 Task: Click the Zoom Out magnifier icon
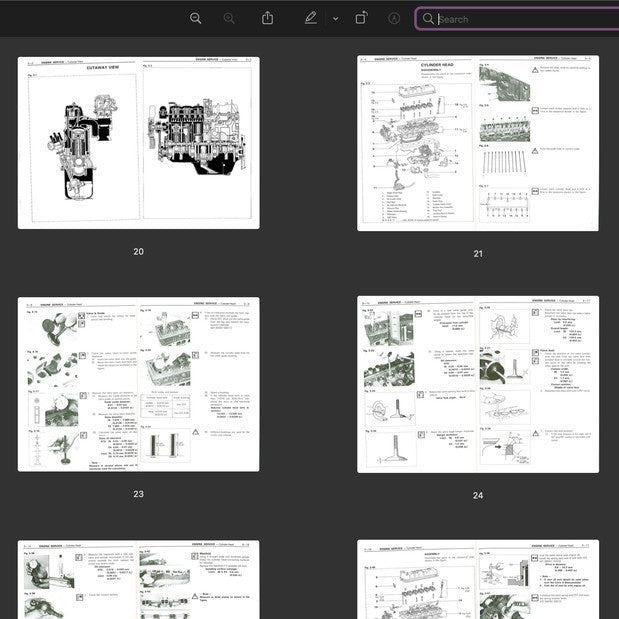click(195, 18)
